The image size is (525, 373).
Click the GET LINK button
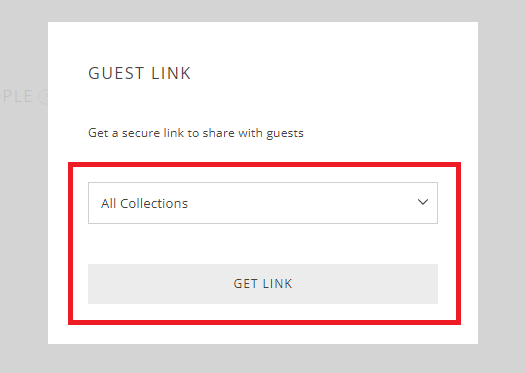pyautogui.click(x=263, y=284)
